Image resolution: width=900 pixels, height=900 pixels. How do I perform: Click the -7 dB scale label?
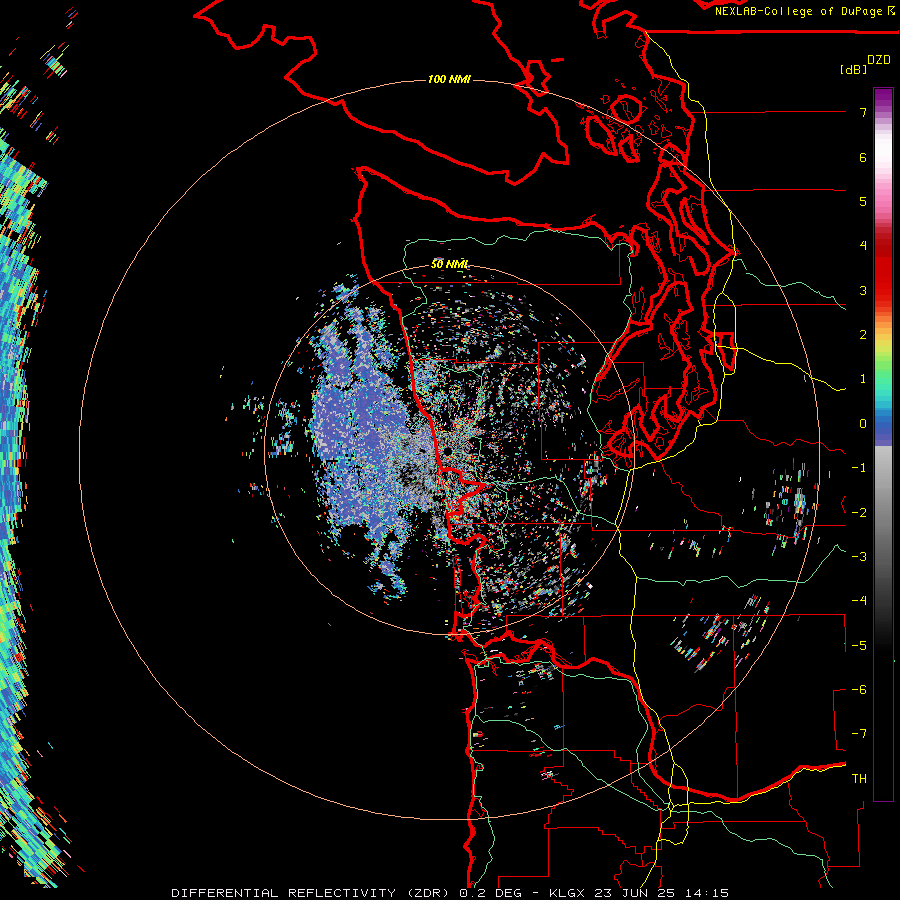[x=859, y=734]
